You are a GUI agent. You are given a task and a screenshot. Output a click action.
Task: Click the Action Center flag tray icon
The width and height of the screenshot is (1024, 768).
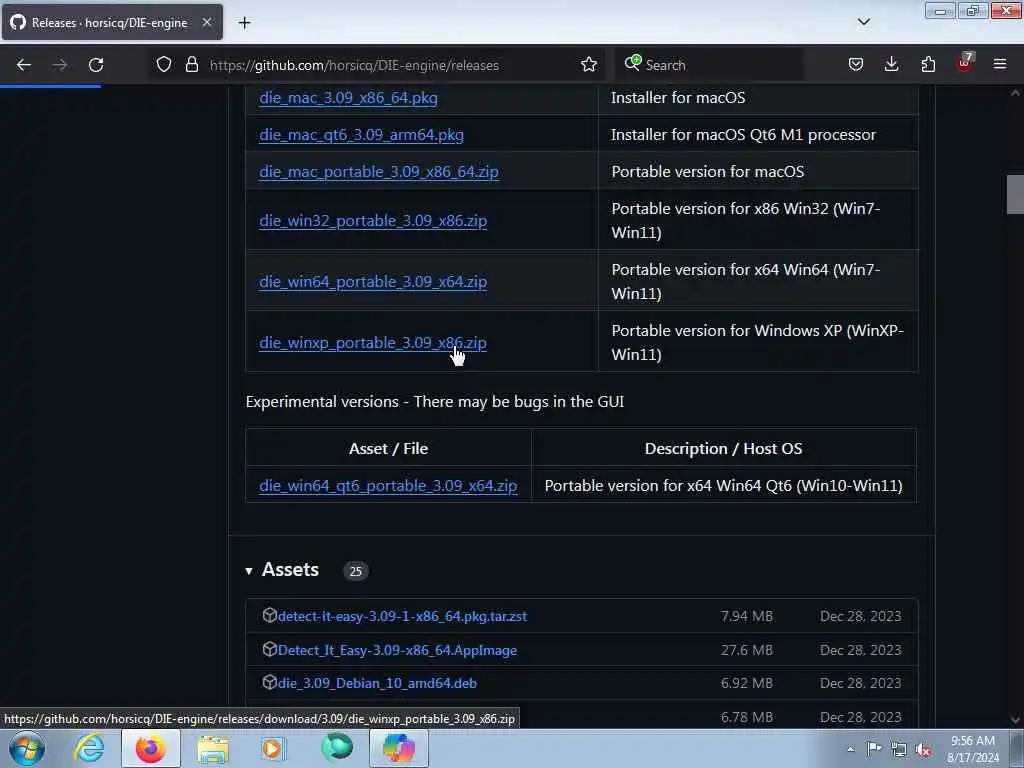coord(874,749)
